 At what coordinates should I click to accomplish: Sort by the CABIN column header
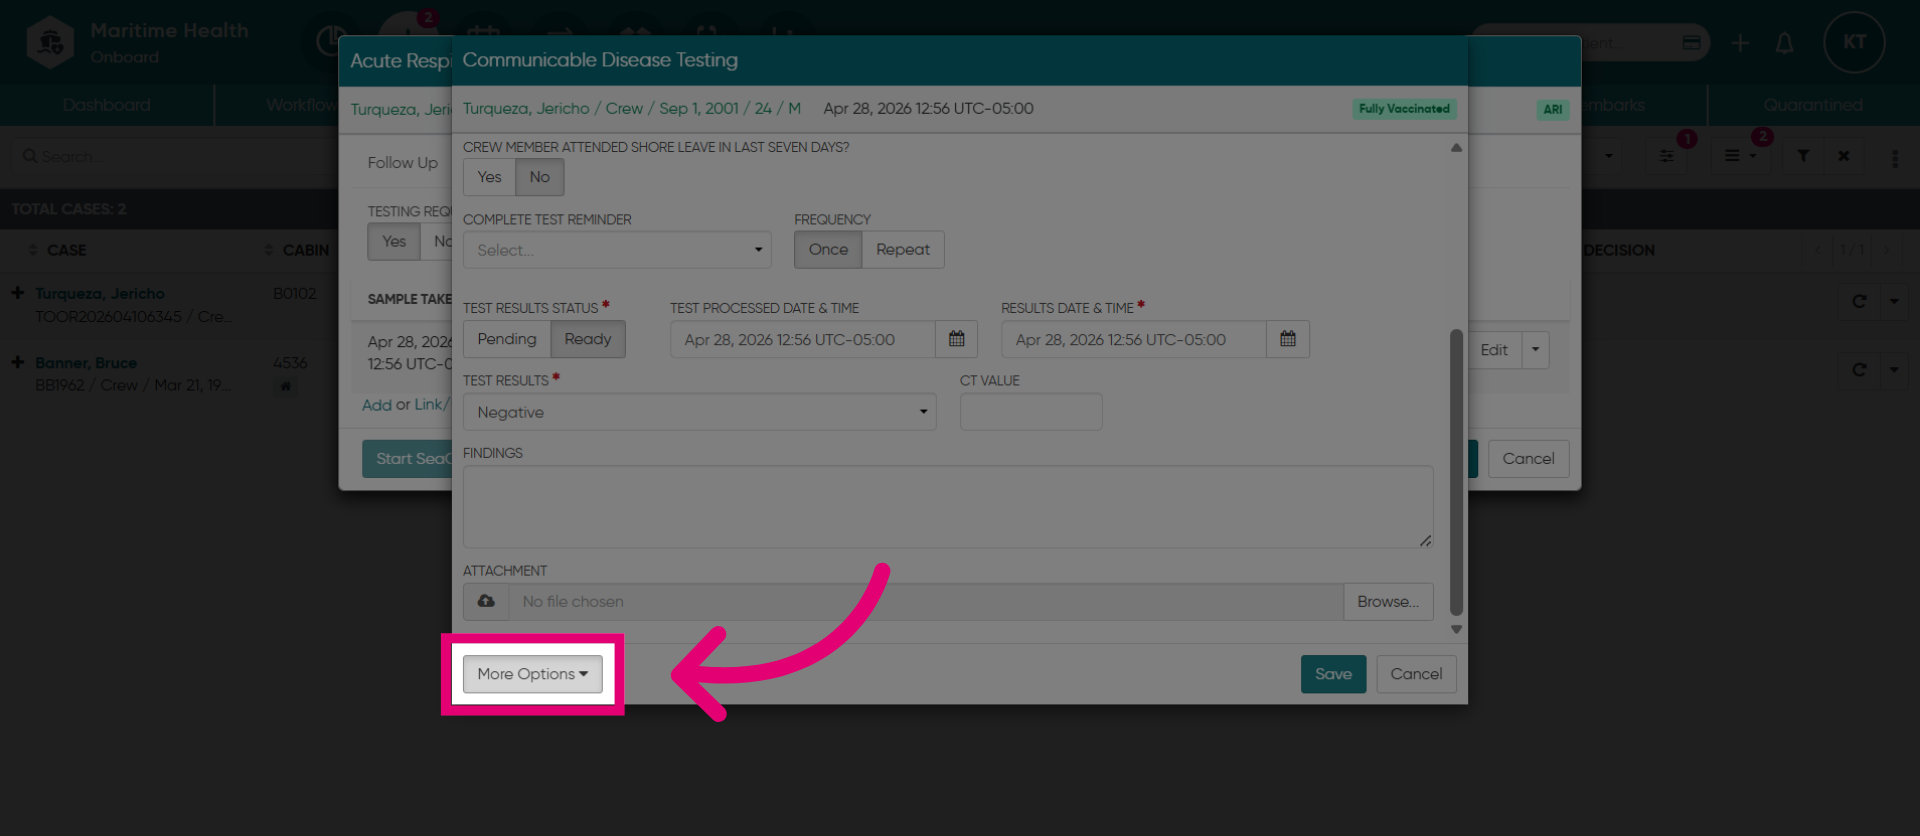[x=305, y=250]
